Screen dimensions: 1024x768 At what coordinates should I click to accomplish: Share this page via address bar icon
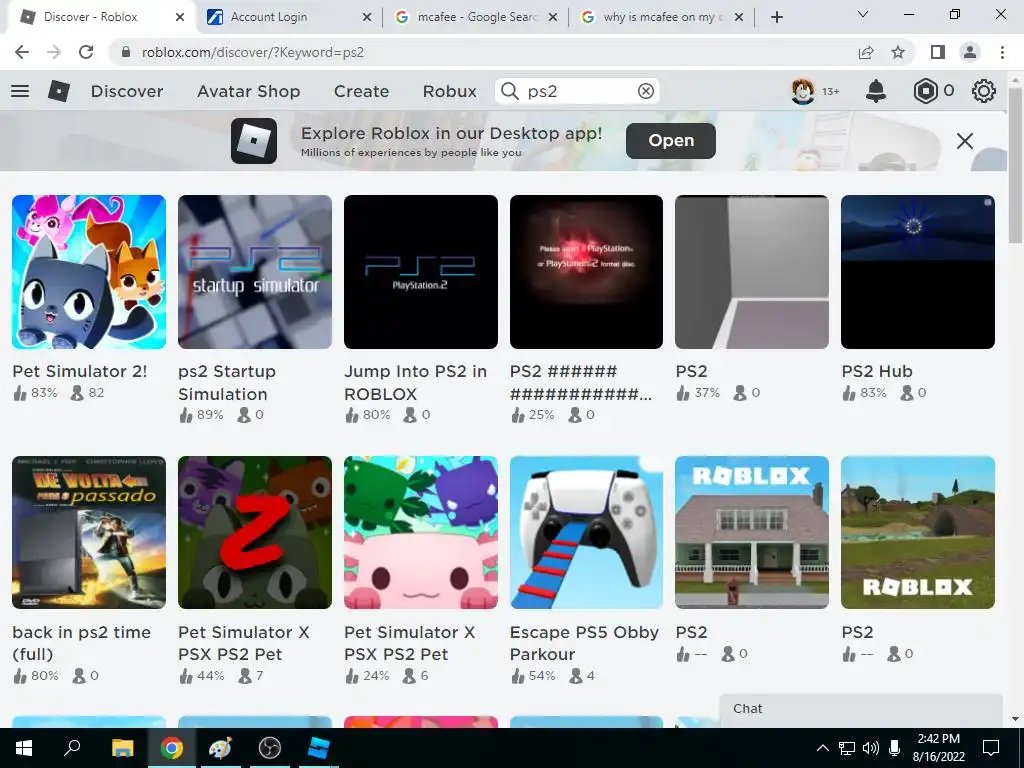click(x=866, y=52)
